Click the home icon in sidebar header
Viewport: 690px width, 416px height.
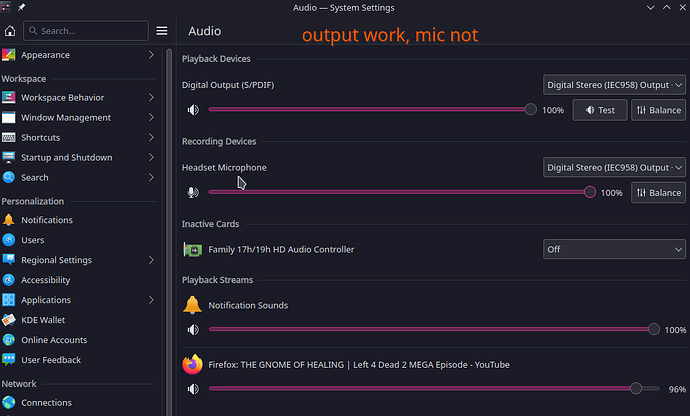click(x=11, y=31)
